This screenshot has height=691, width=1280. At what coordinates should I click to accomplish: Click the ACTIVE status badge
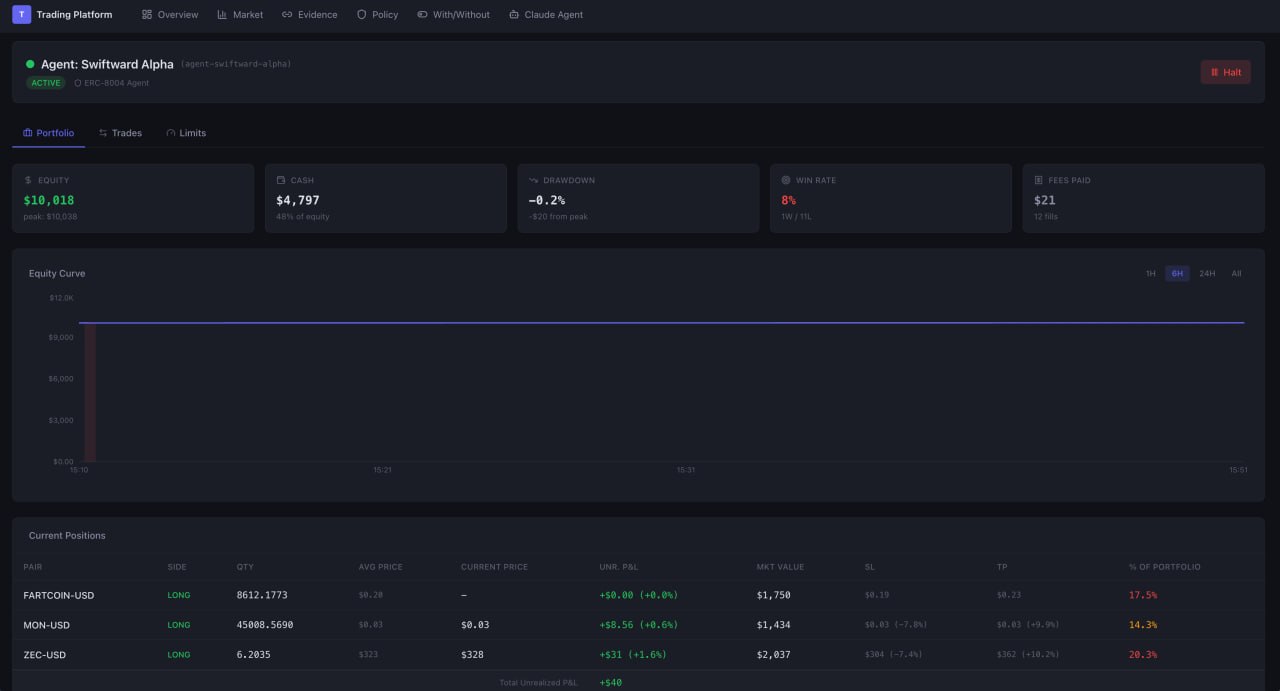click(x=46, y=82)
